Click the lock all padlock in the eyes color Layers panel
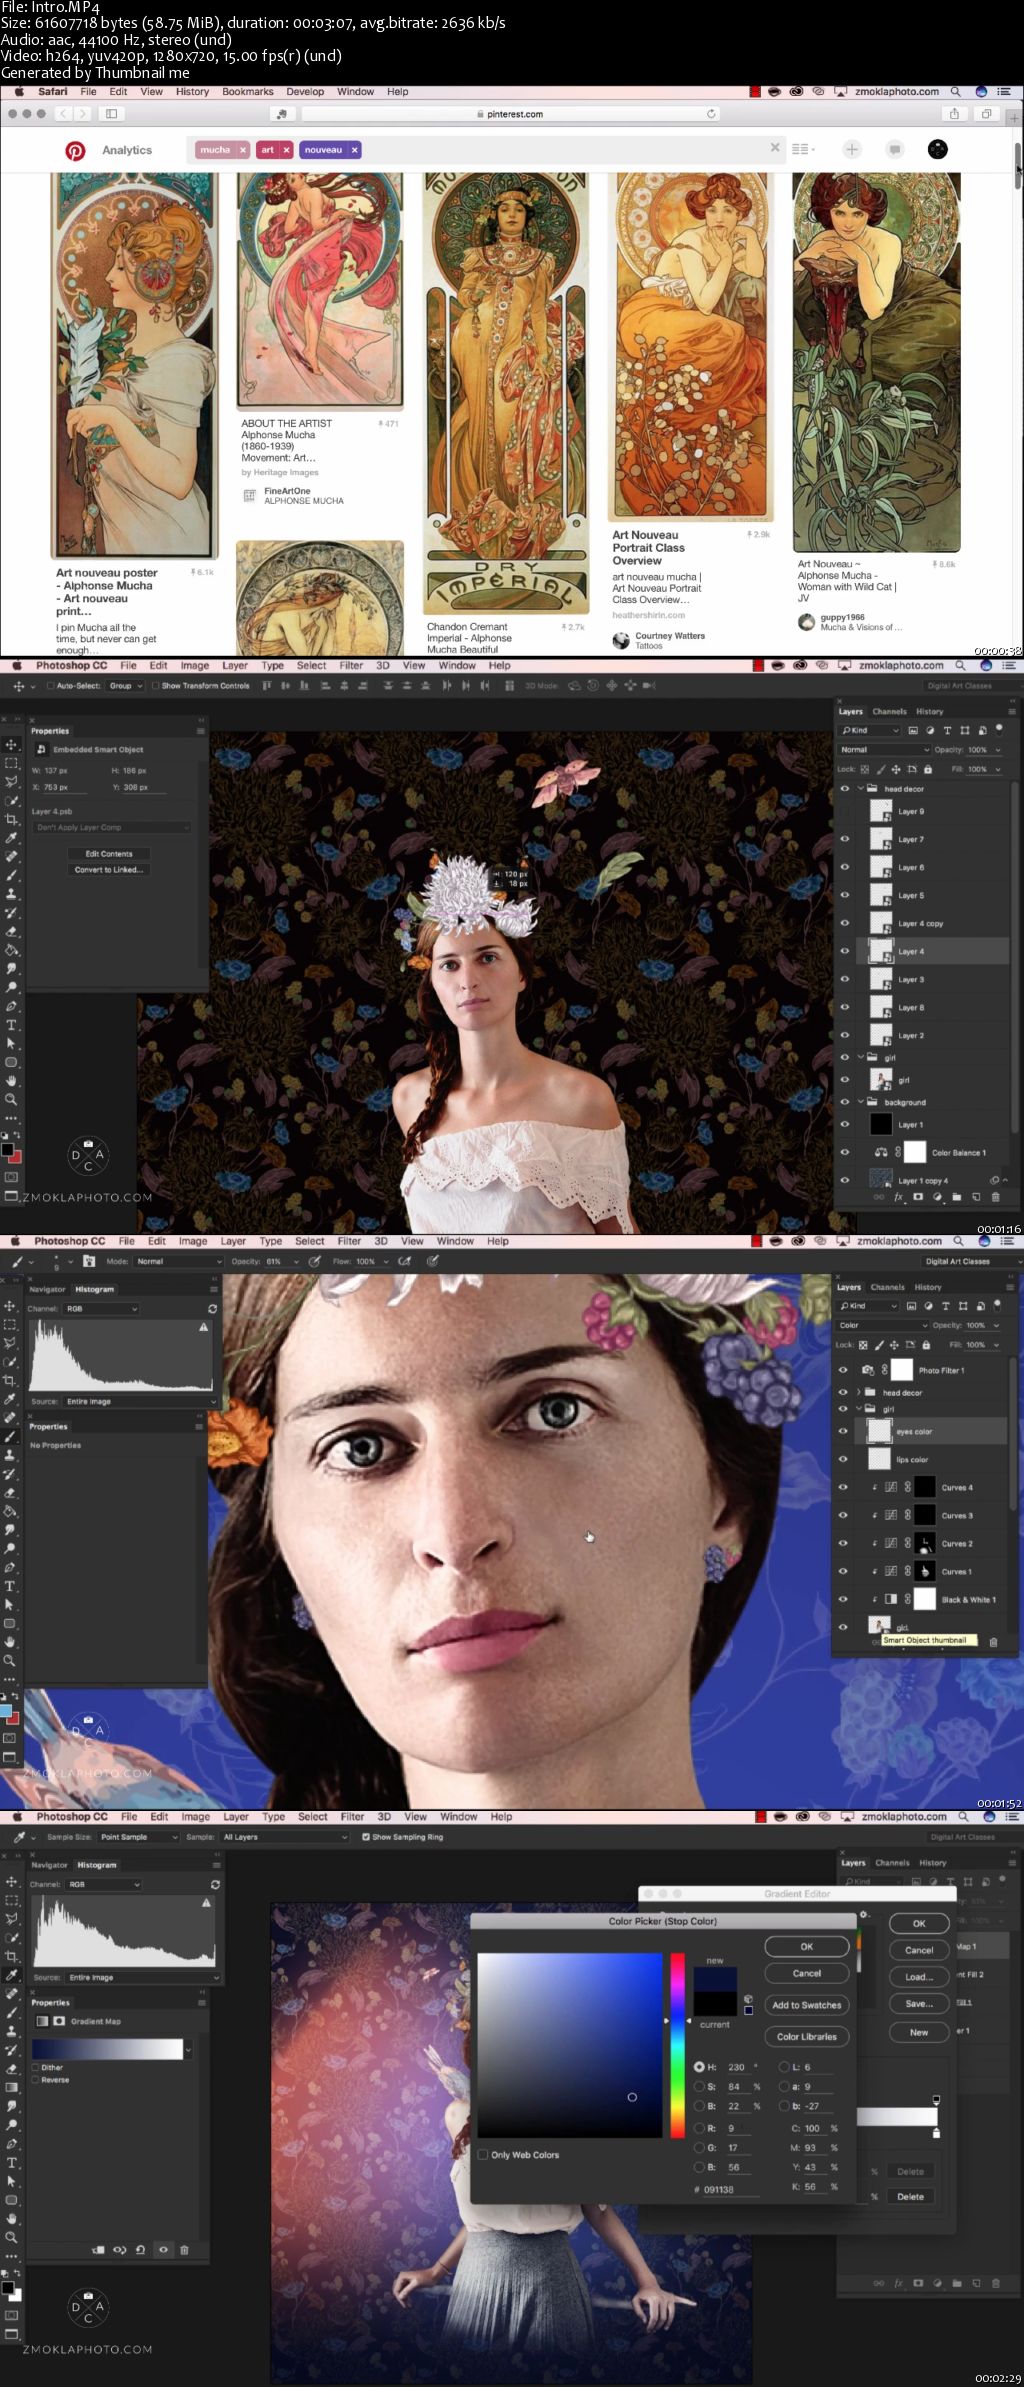Screen dimensions: 1024x2387 pos(926,1345)
